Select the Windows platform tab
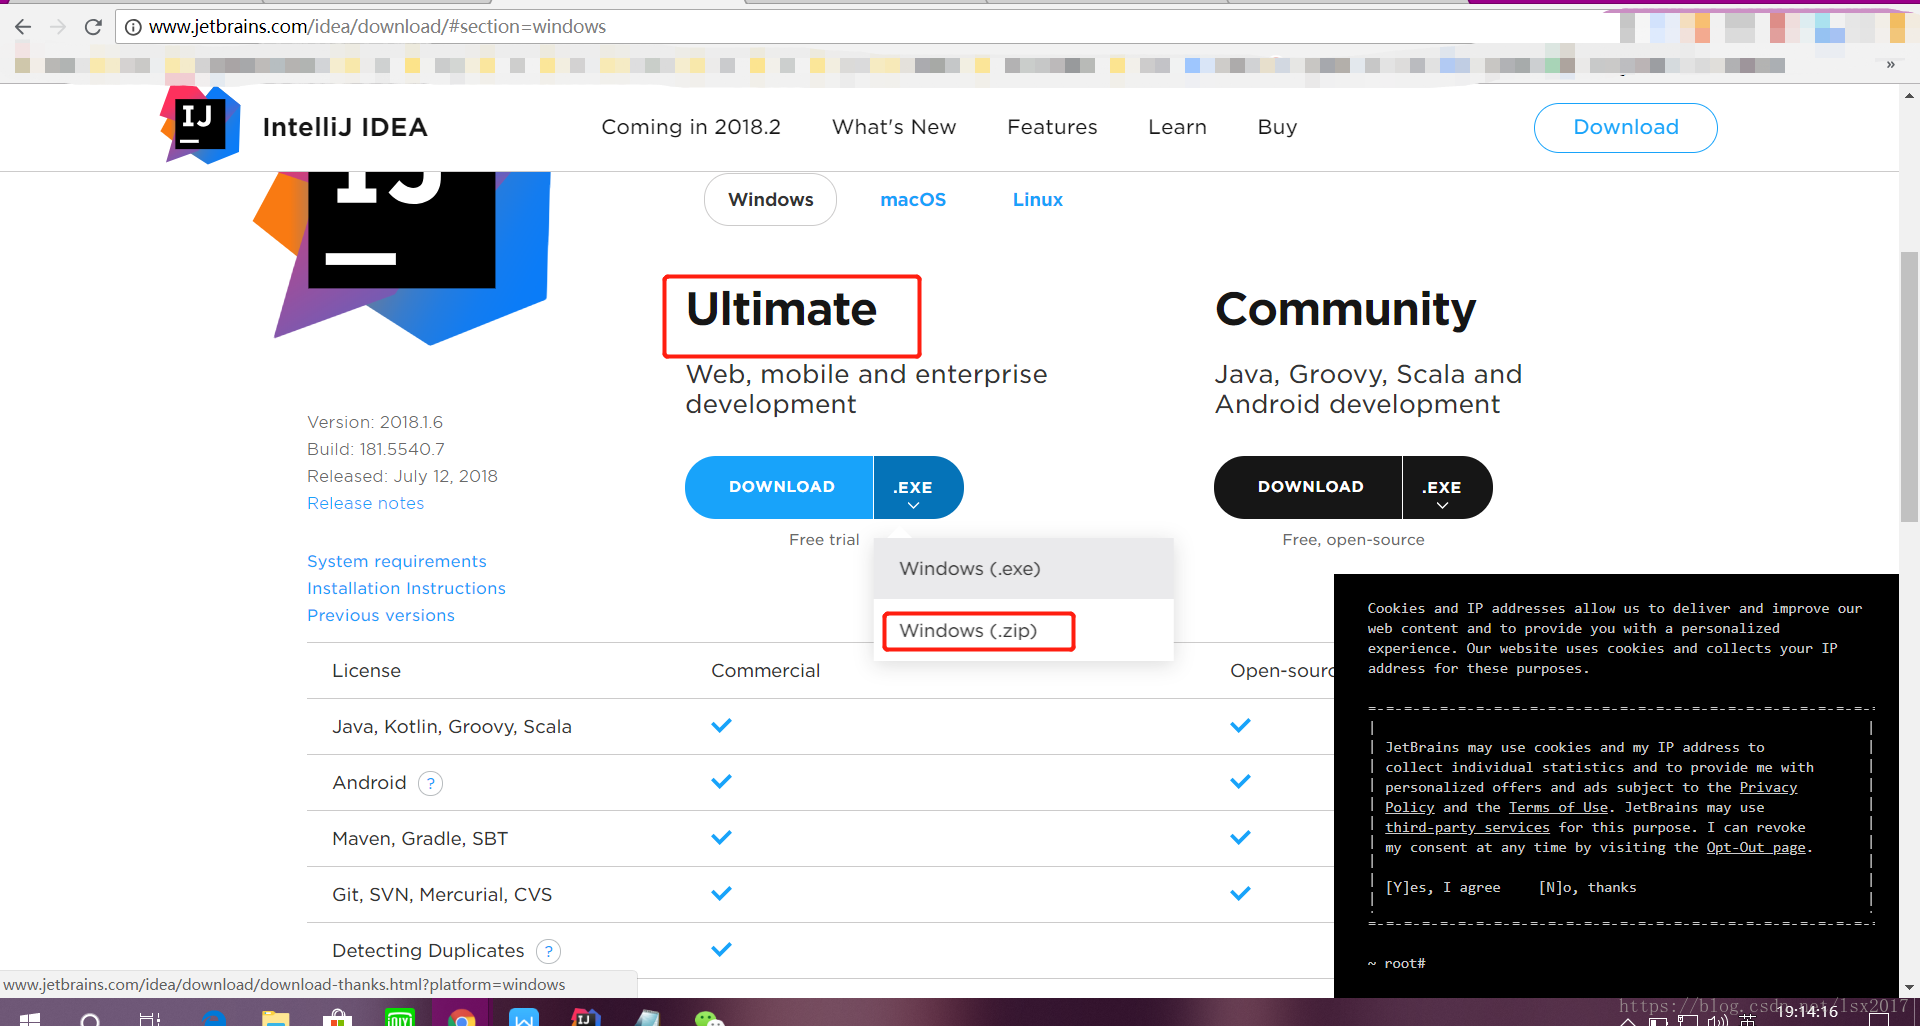The height and width of the screenshot is (1026, 1920). [770, 200]
